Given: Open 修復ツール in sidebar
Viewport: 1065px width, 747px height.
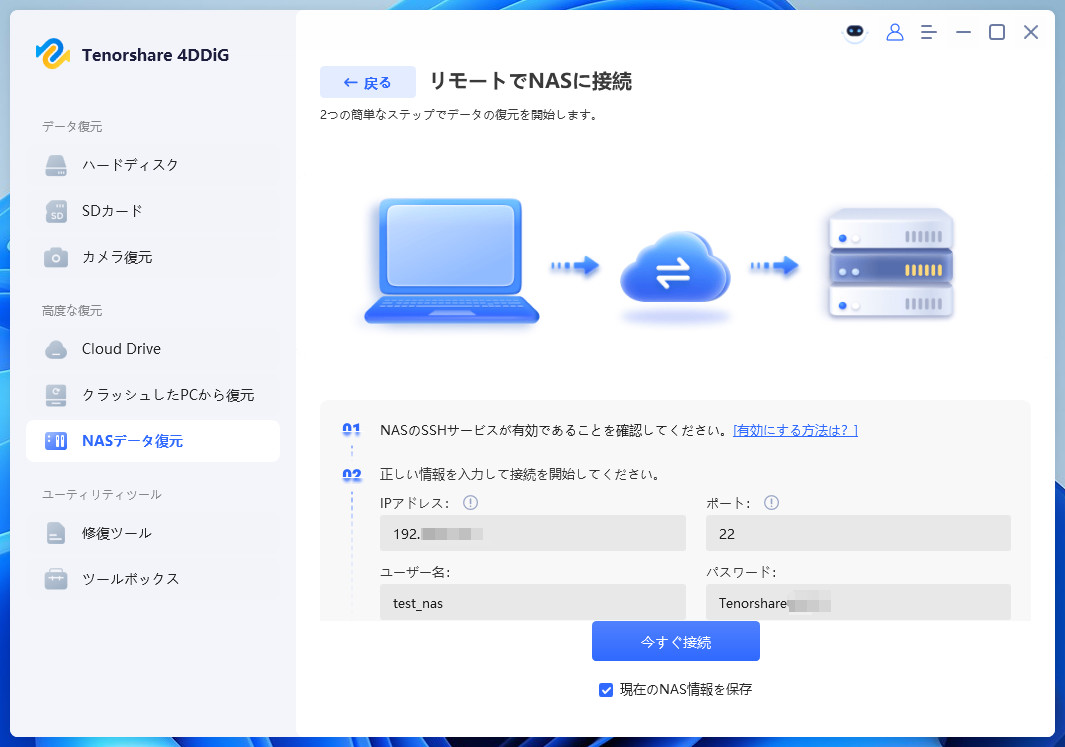Looking at the screenshot, I should 153,534.
